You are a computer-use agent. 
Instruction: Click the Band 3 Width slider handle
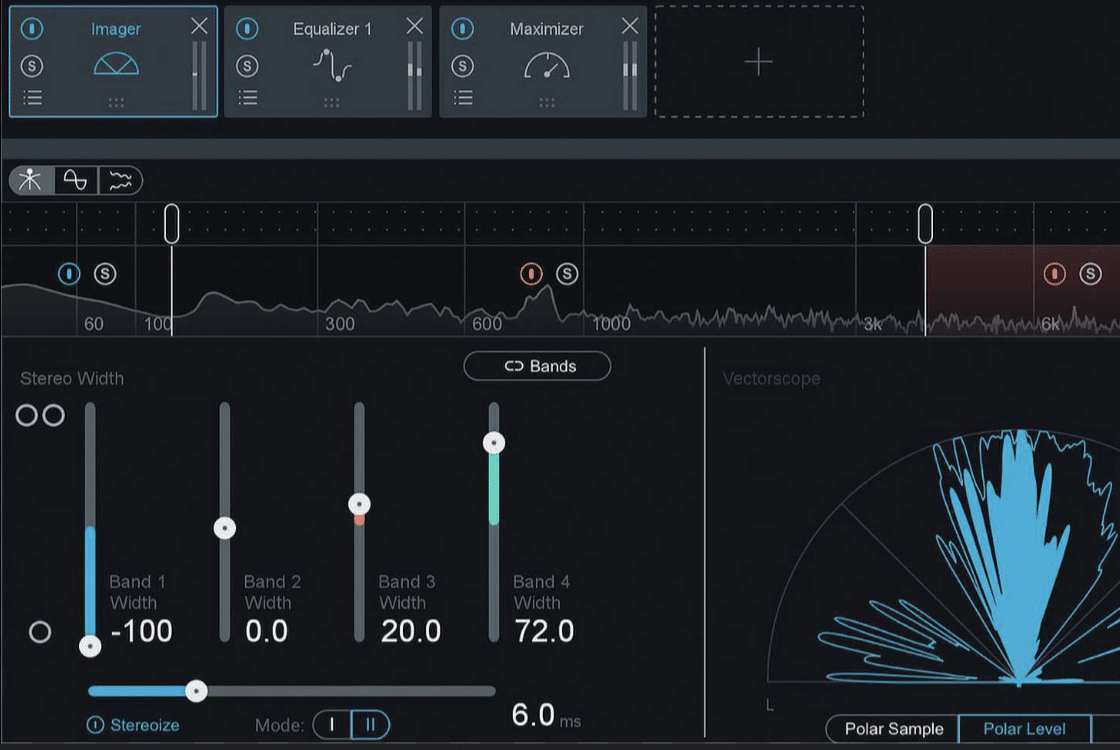coord(359,504)
